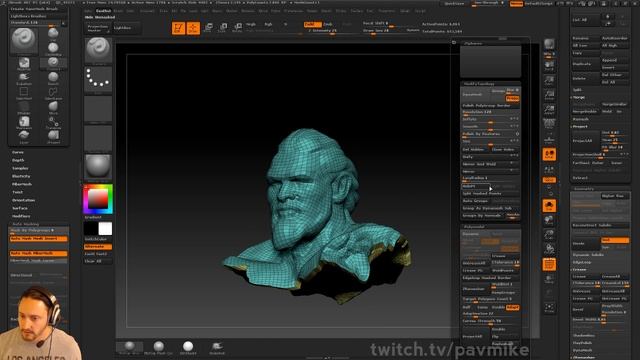Expand the Orientation brush subpalette
Screen dimensions: 640x360
[23, 200]
